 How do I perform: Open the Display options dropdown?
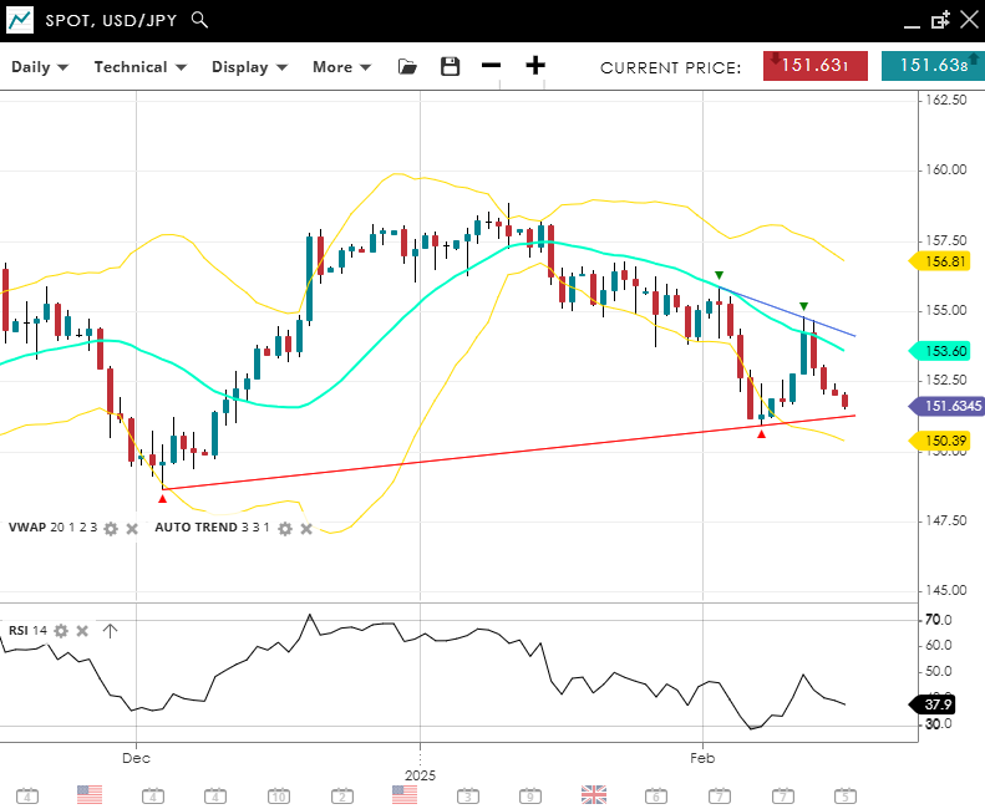[249, 67]
